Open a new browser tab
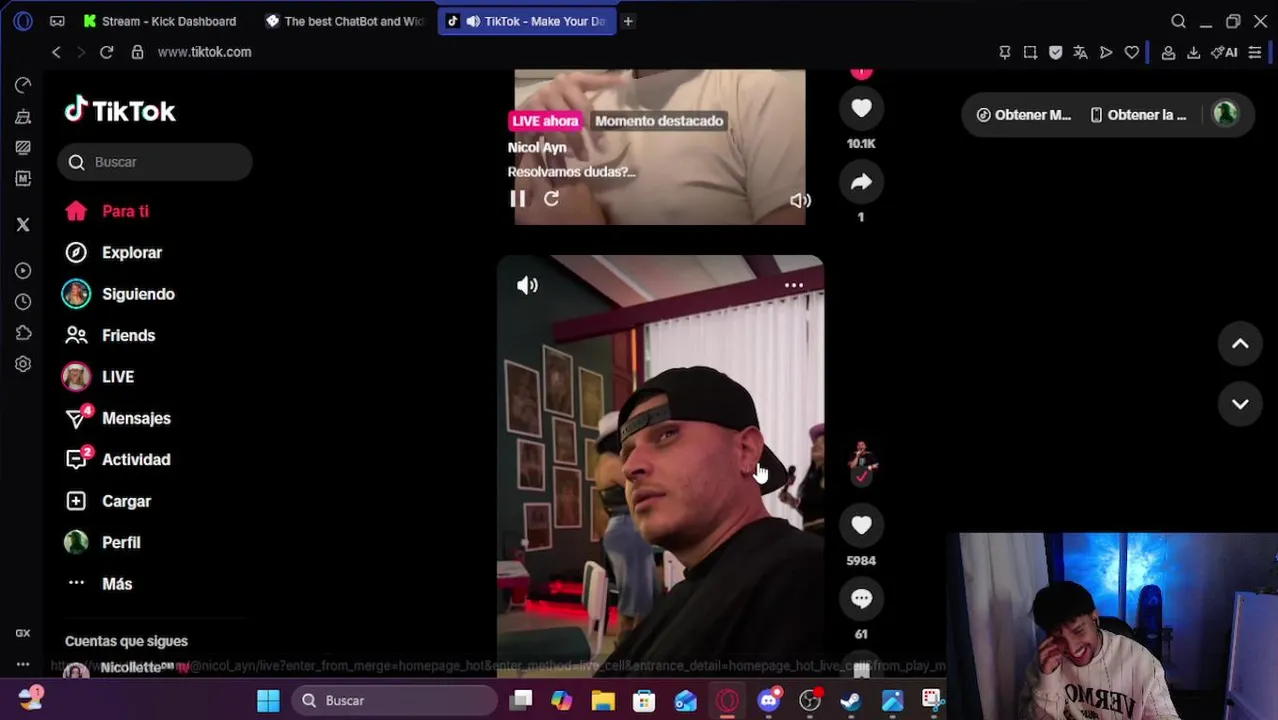 [x=628, y=21]
